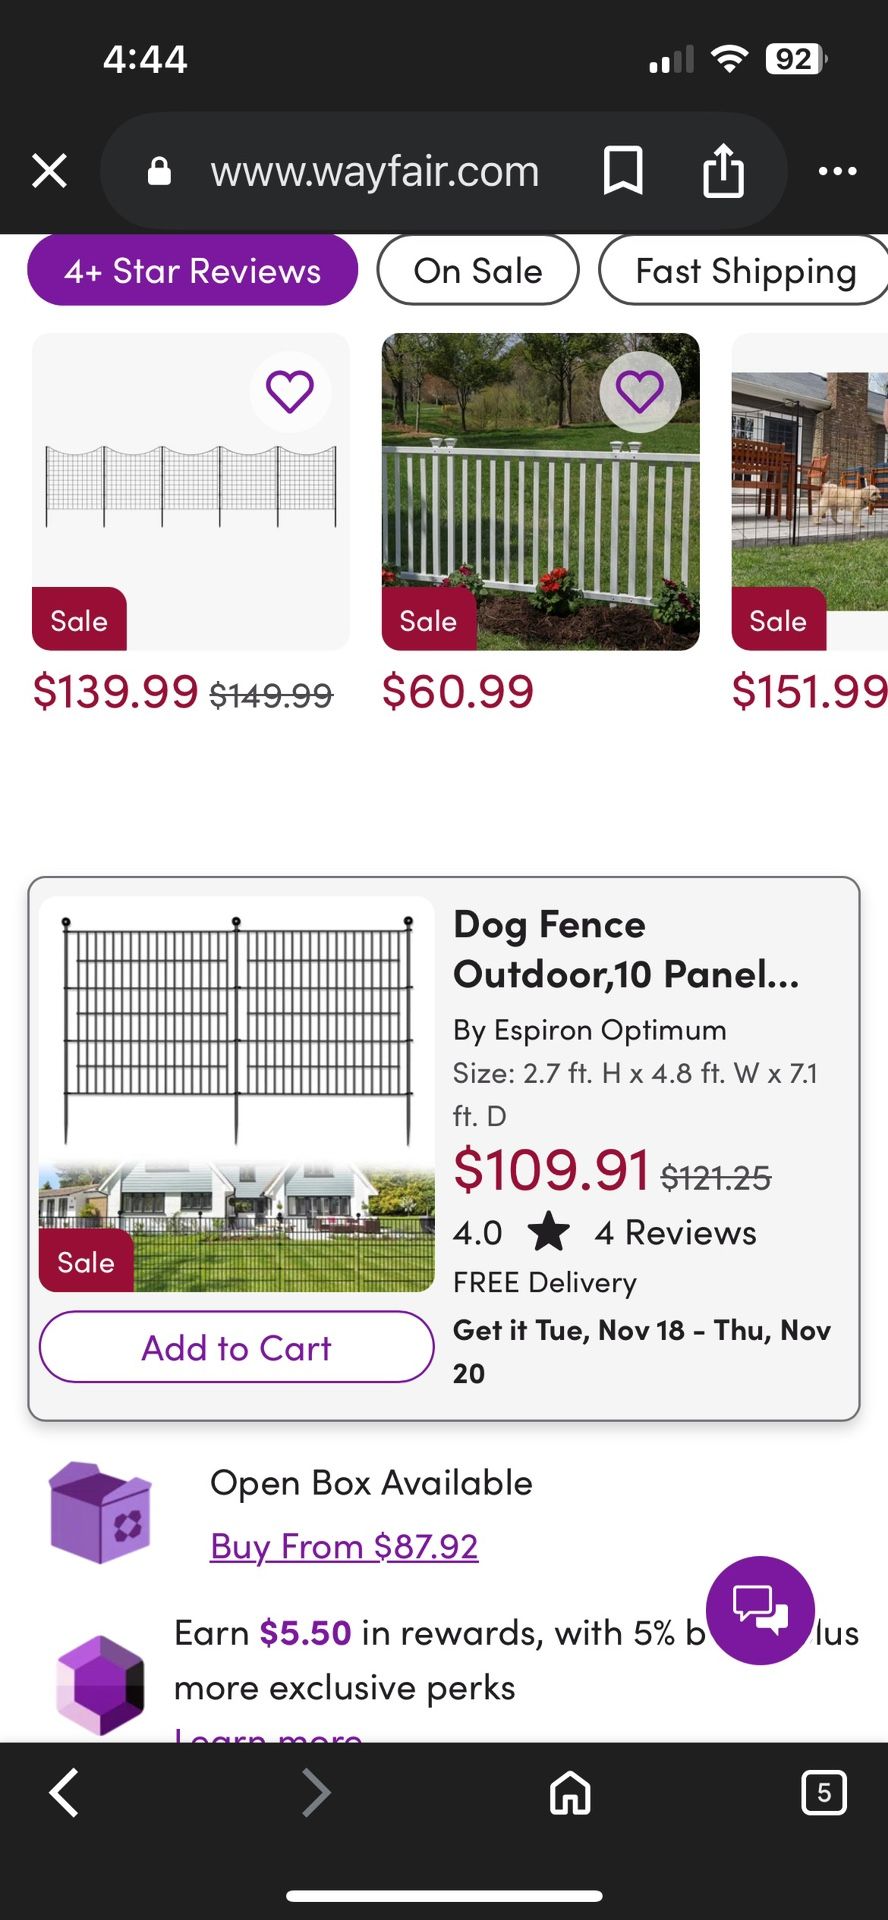Open the live chat bubble icon
888x1920 pixels.
coord(760,1610)
